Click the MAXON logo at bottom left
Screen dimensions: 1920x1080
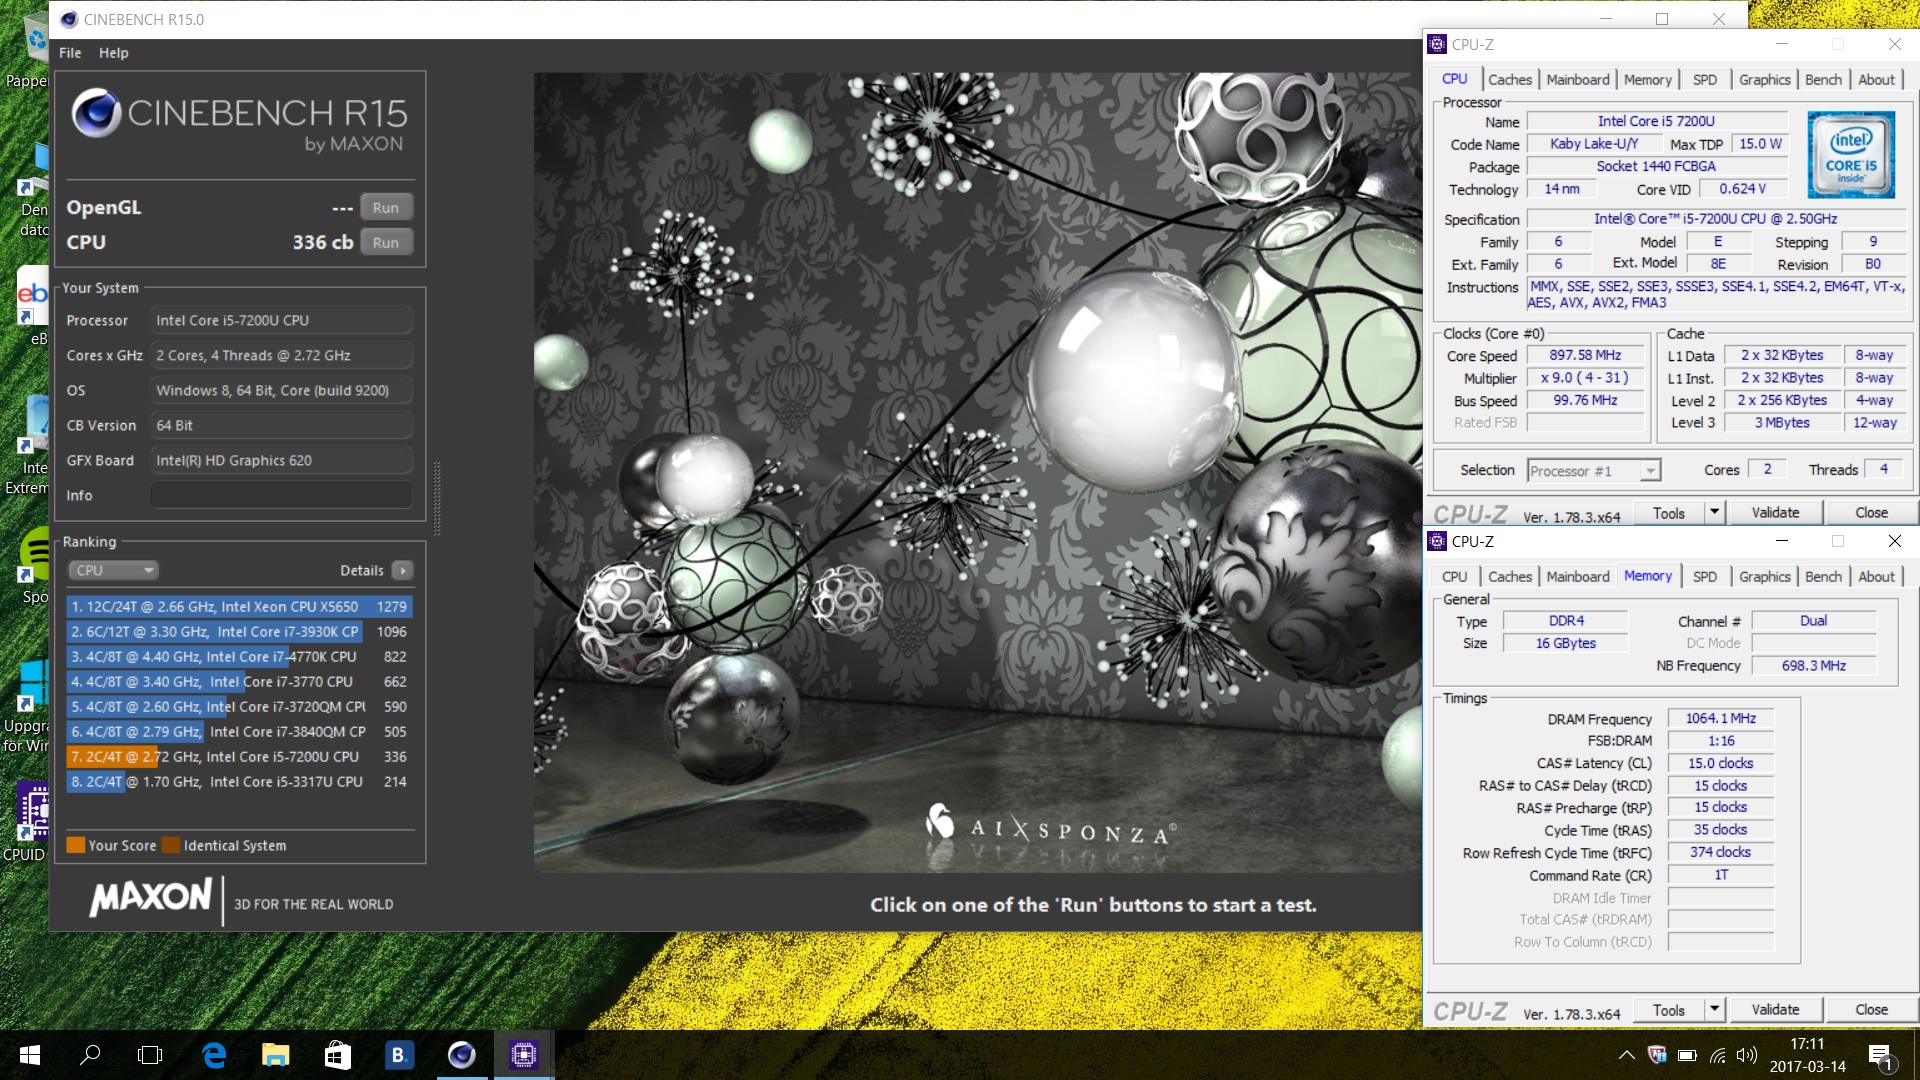(x=151, y=897)
